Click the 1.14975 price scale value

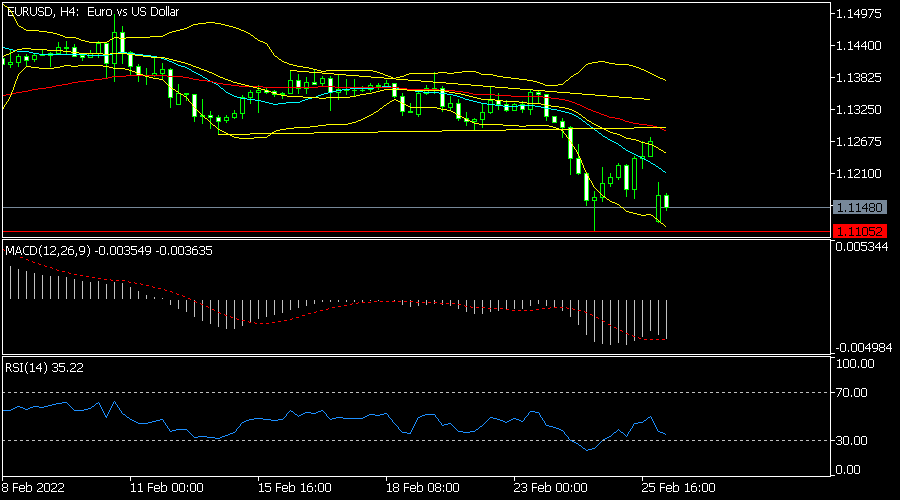click(859, 14)
